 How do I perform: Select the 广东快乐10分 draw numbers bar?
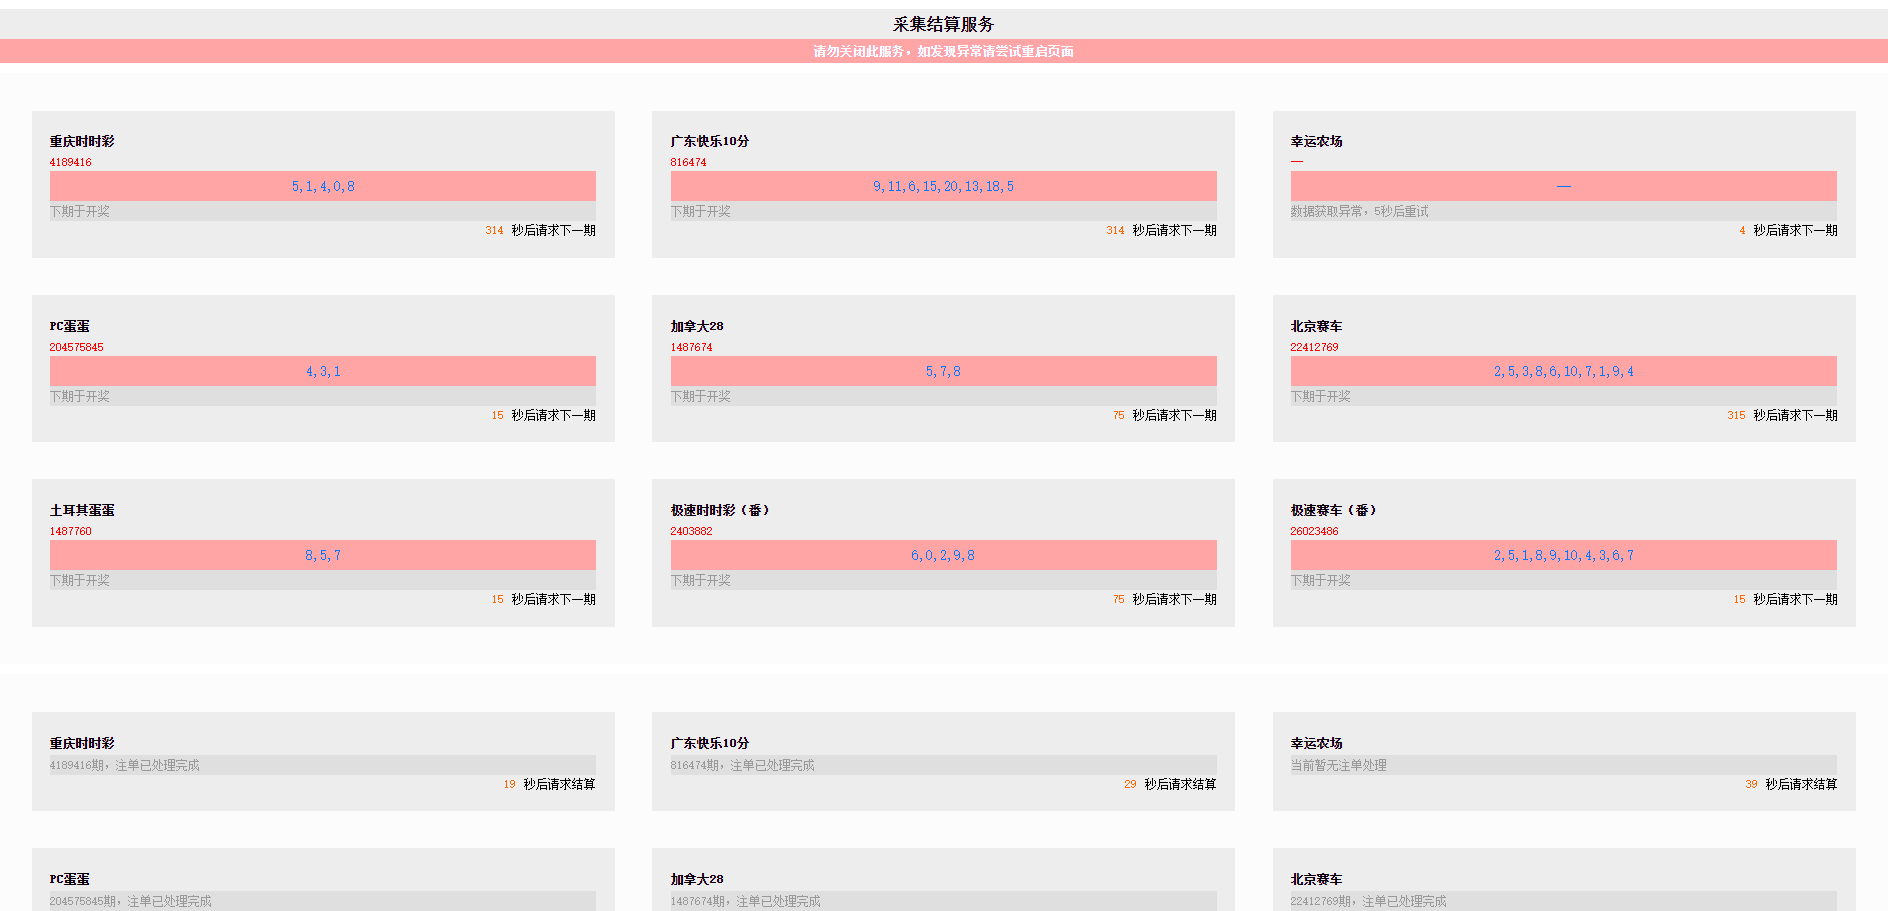coord(943,186)
